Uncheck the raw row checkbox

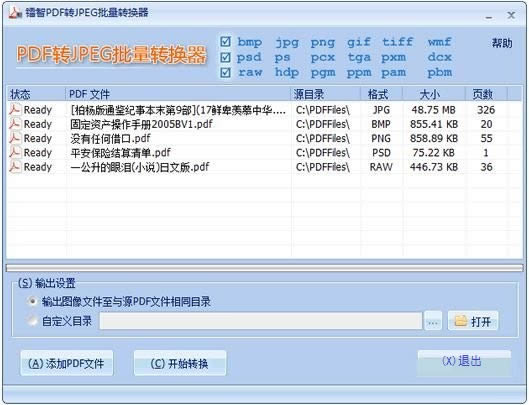[225, 73]
